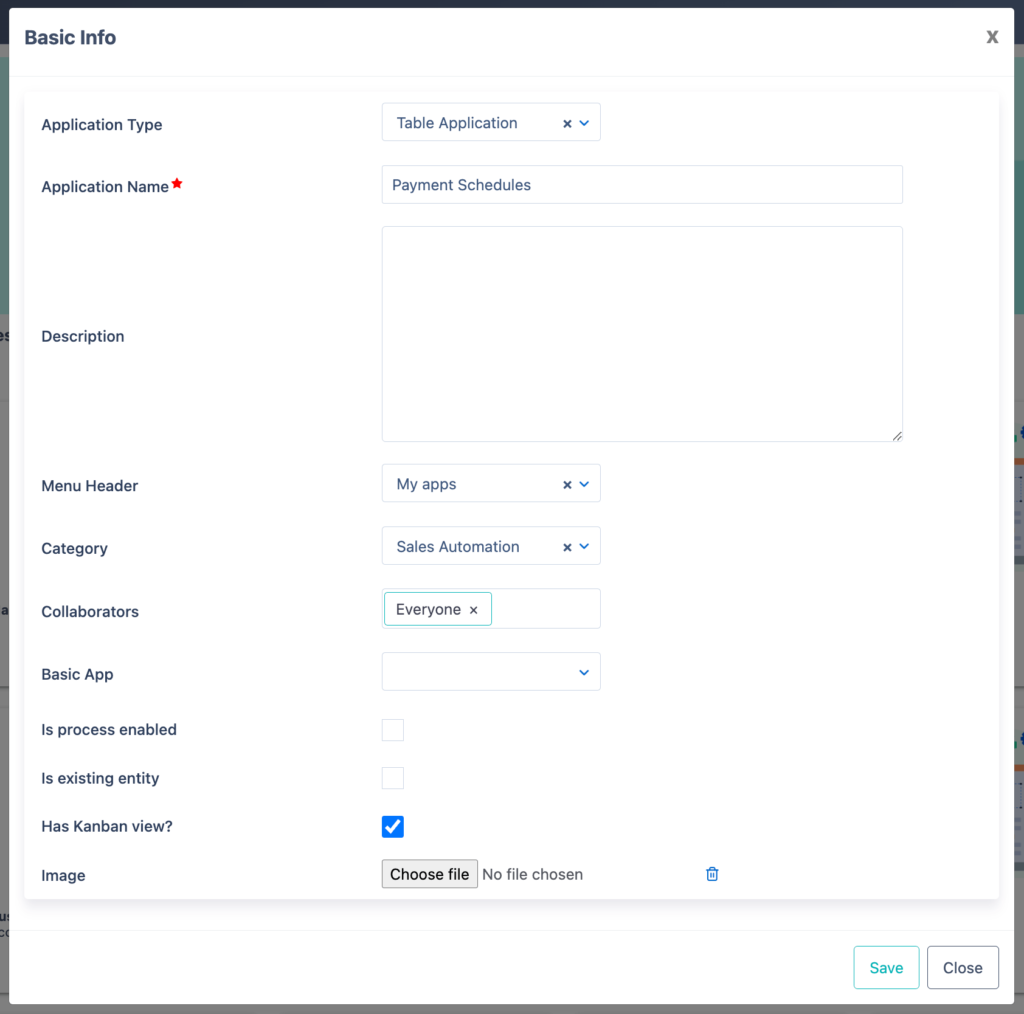The image size is (1024, 1014).
Task: Clear the My apps Menu Header with x icon
Action: pos(566,484)
